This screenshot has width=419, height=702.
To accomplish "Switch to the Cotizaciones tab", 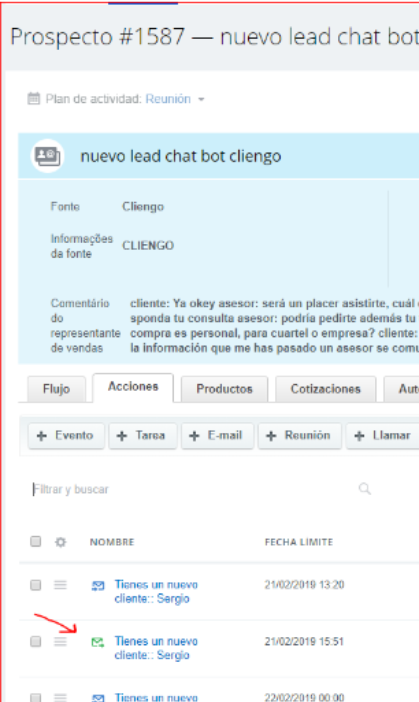I will 325,389.
